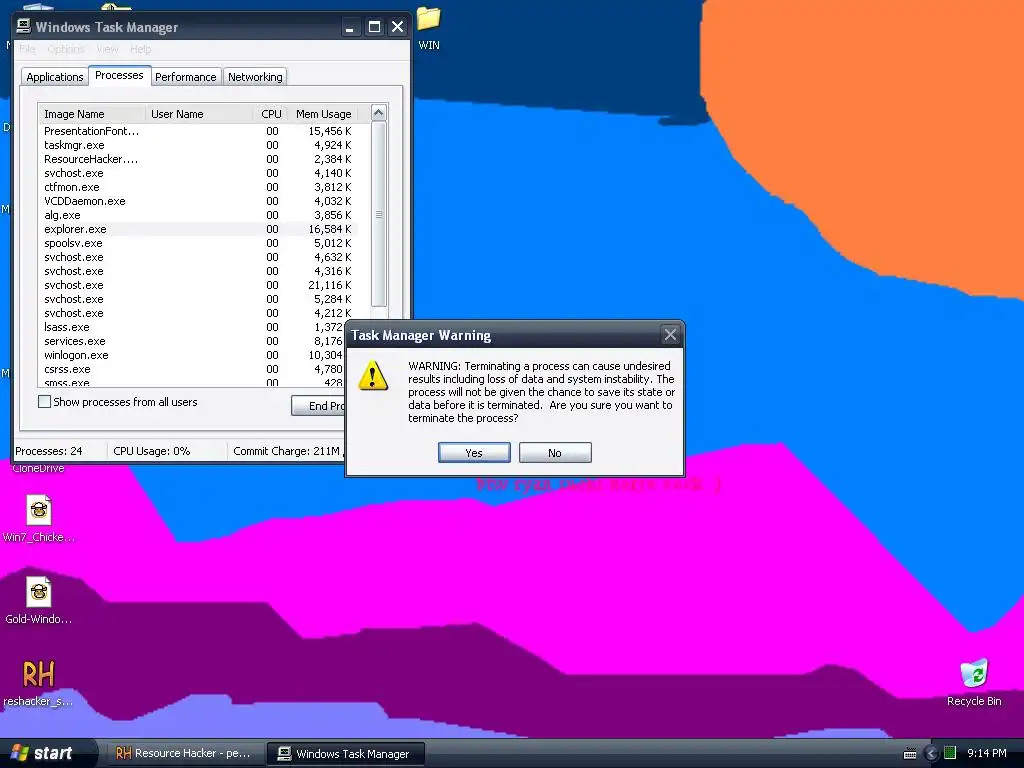Click the 9:14 PM taskbar clock
The width and height of the screenshot is (1024, 768).
coord(987,753)
